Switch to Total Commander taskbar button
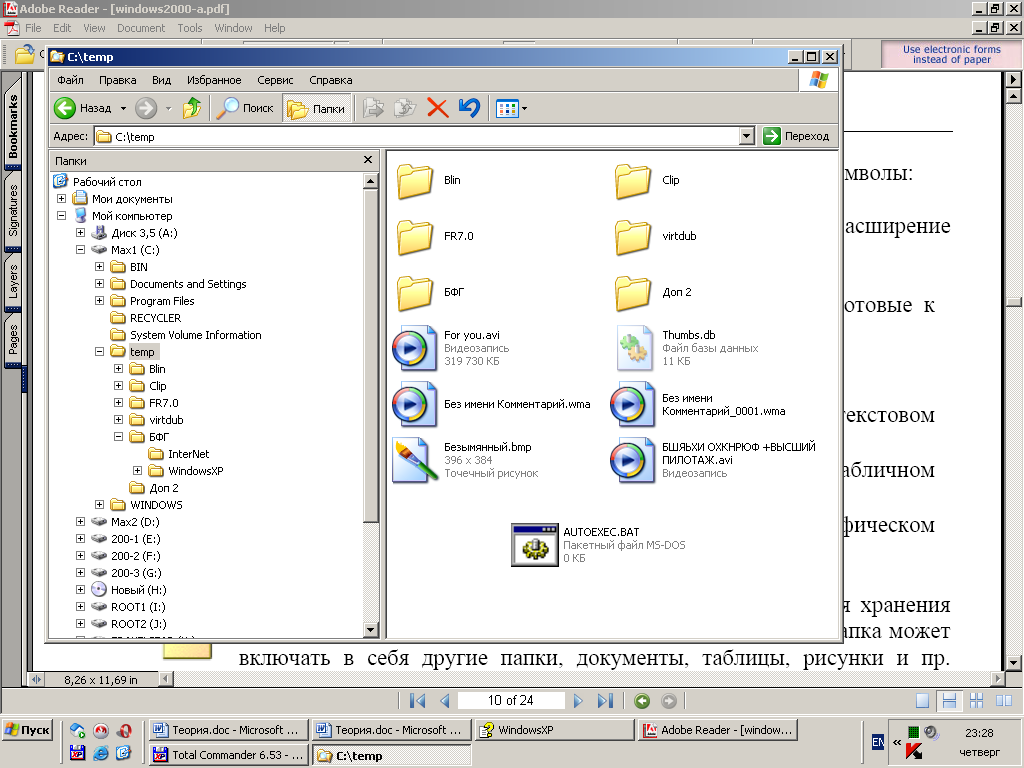 coord(228,755)
